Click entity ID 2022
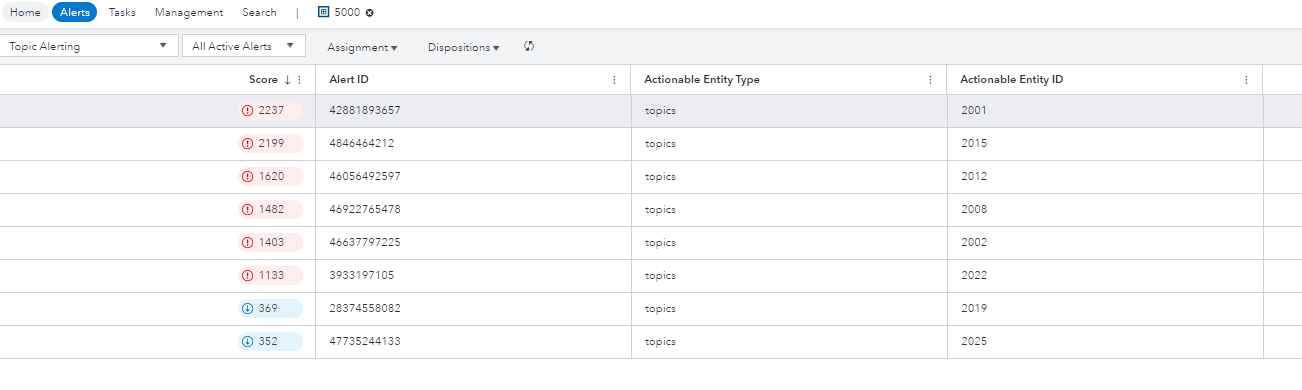This screenshot has height=390, width=1302. tap(973, 276)
